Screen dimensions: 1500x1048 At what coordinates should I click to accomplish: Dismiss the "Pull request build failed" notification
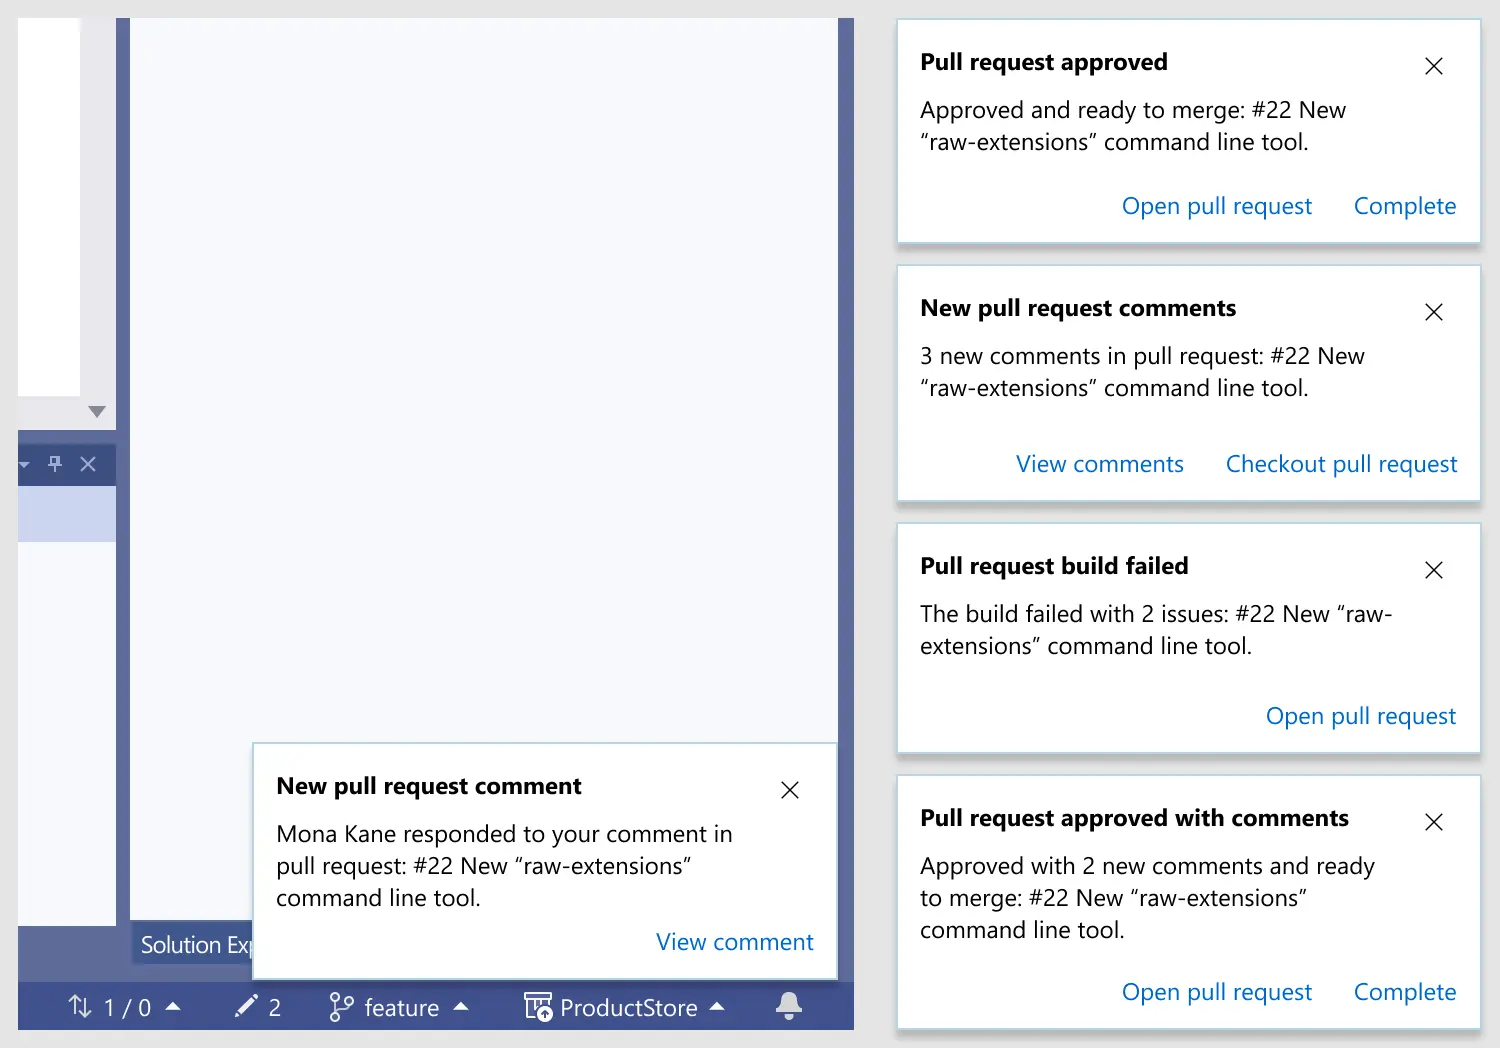(1433, 570)
